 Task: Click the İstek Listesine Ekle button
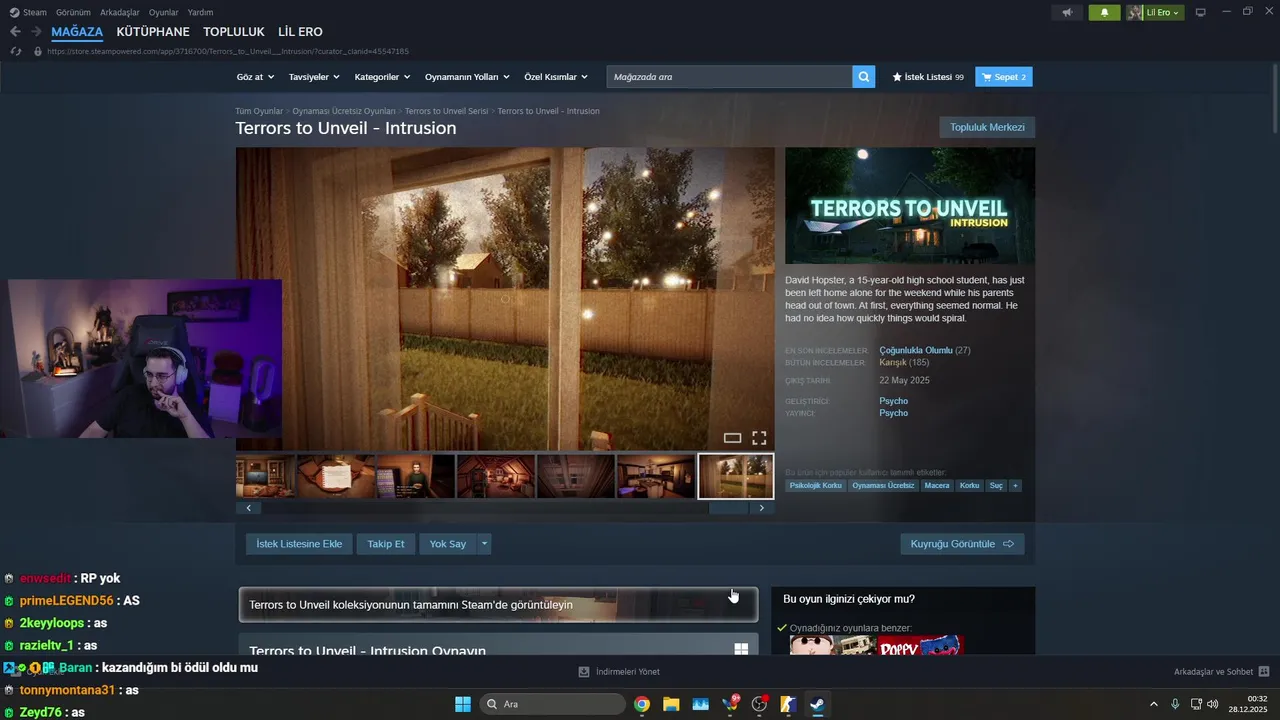299,544
